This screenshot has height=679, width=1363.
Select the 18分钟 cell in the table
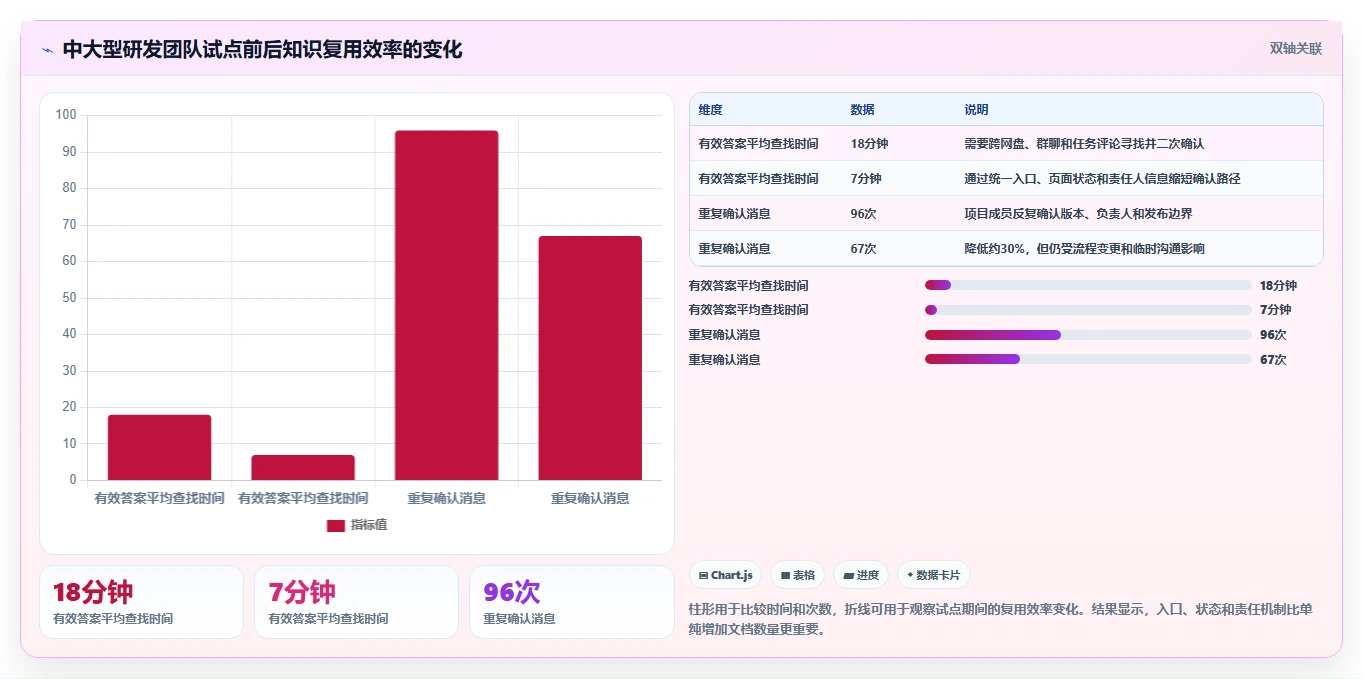coord(869,144)
